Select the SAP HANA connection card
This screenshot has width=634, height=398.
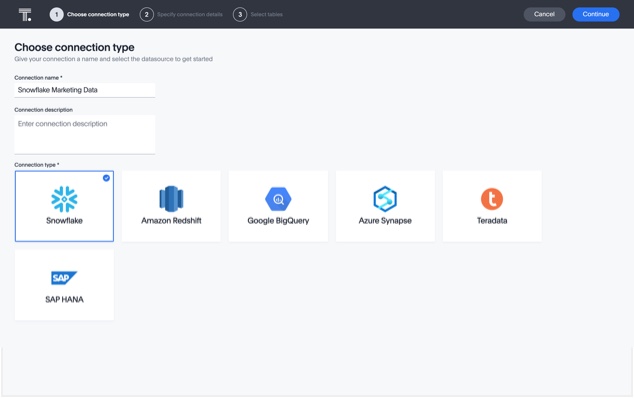pyautogui.click(x=64, y=285)
